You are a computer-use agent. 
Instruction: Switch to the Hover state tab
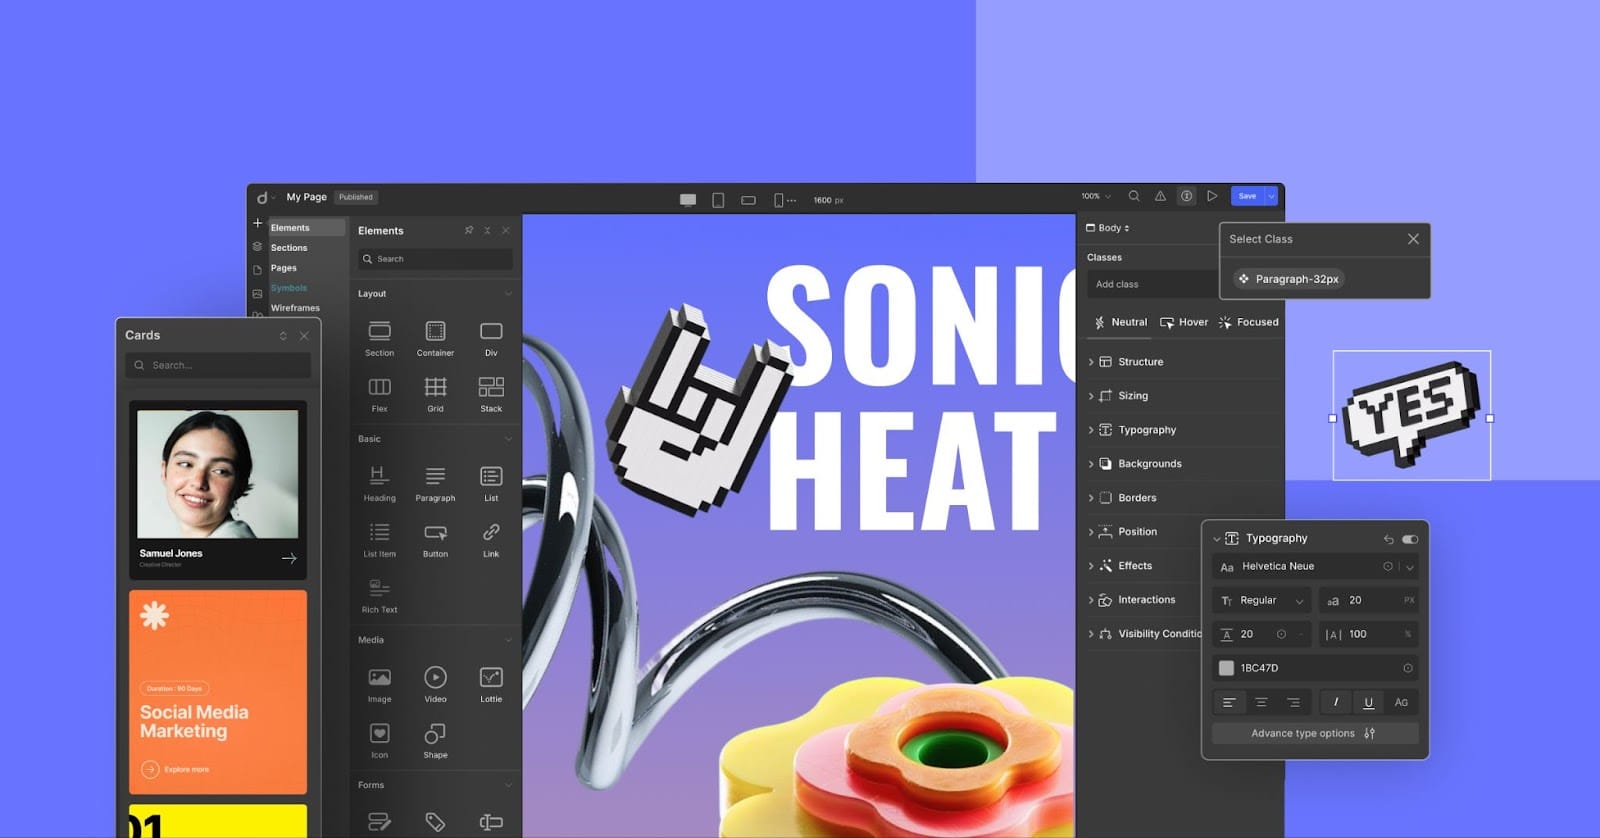pyautogui.click(x=1184, y=322)
